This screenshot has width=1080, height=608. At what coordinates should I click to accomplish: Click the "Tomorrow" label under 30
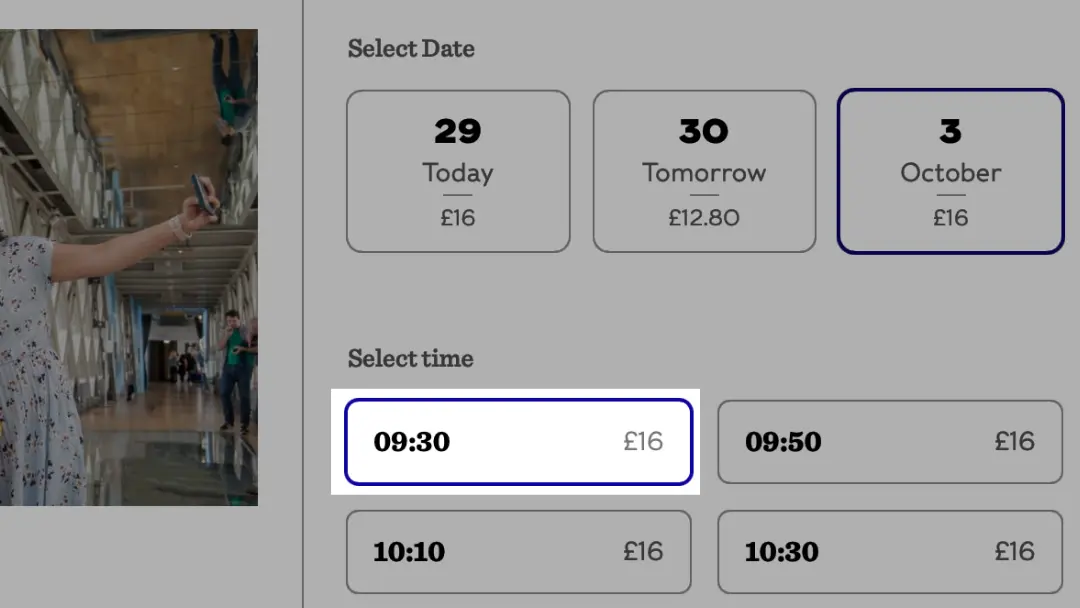click(x=704, y=172)
